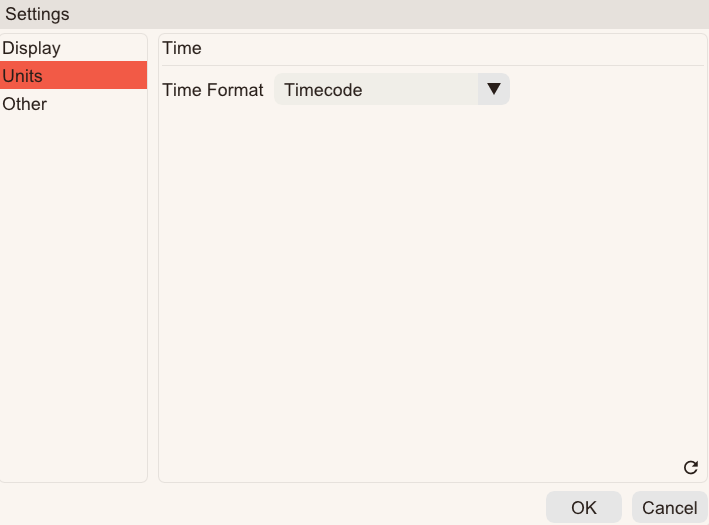Screen dimensions: 709x525
Task: Click the Time section header
Action: 182,48
